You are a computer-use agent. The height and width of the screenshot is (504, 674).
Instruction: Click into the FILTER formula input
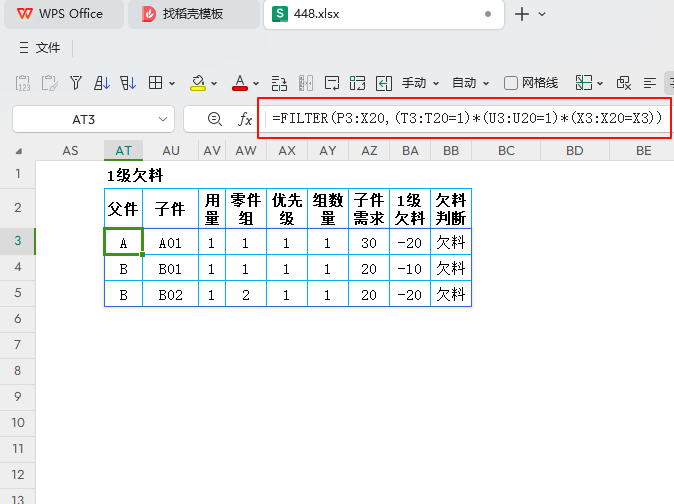click(467, 118)
